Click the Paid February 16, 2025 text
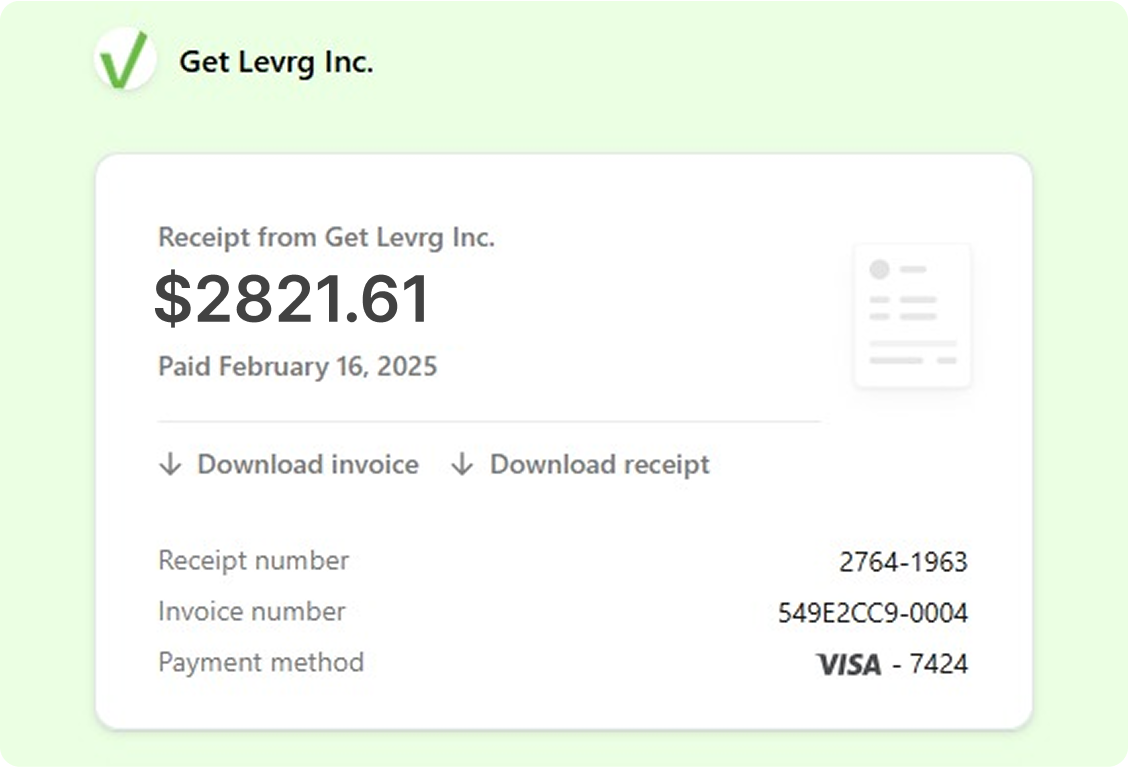Image resolution: width=1128 pixels, height=767 pixels. pos(297,366)
